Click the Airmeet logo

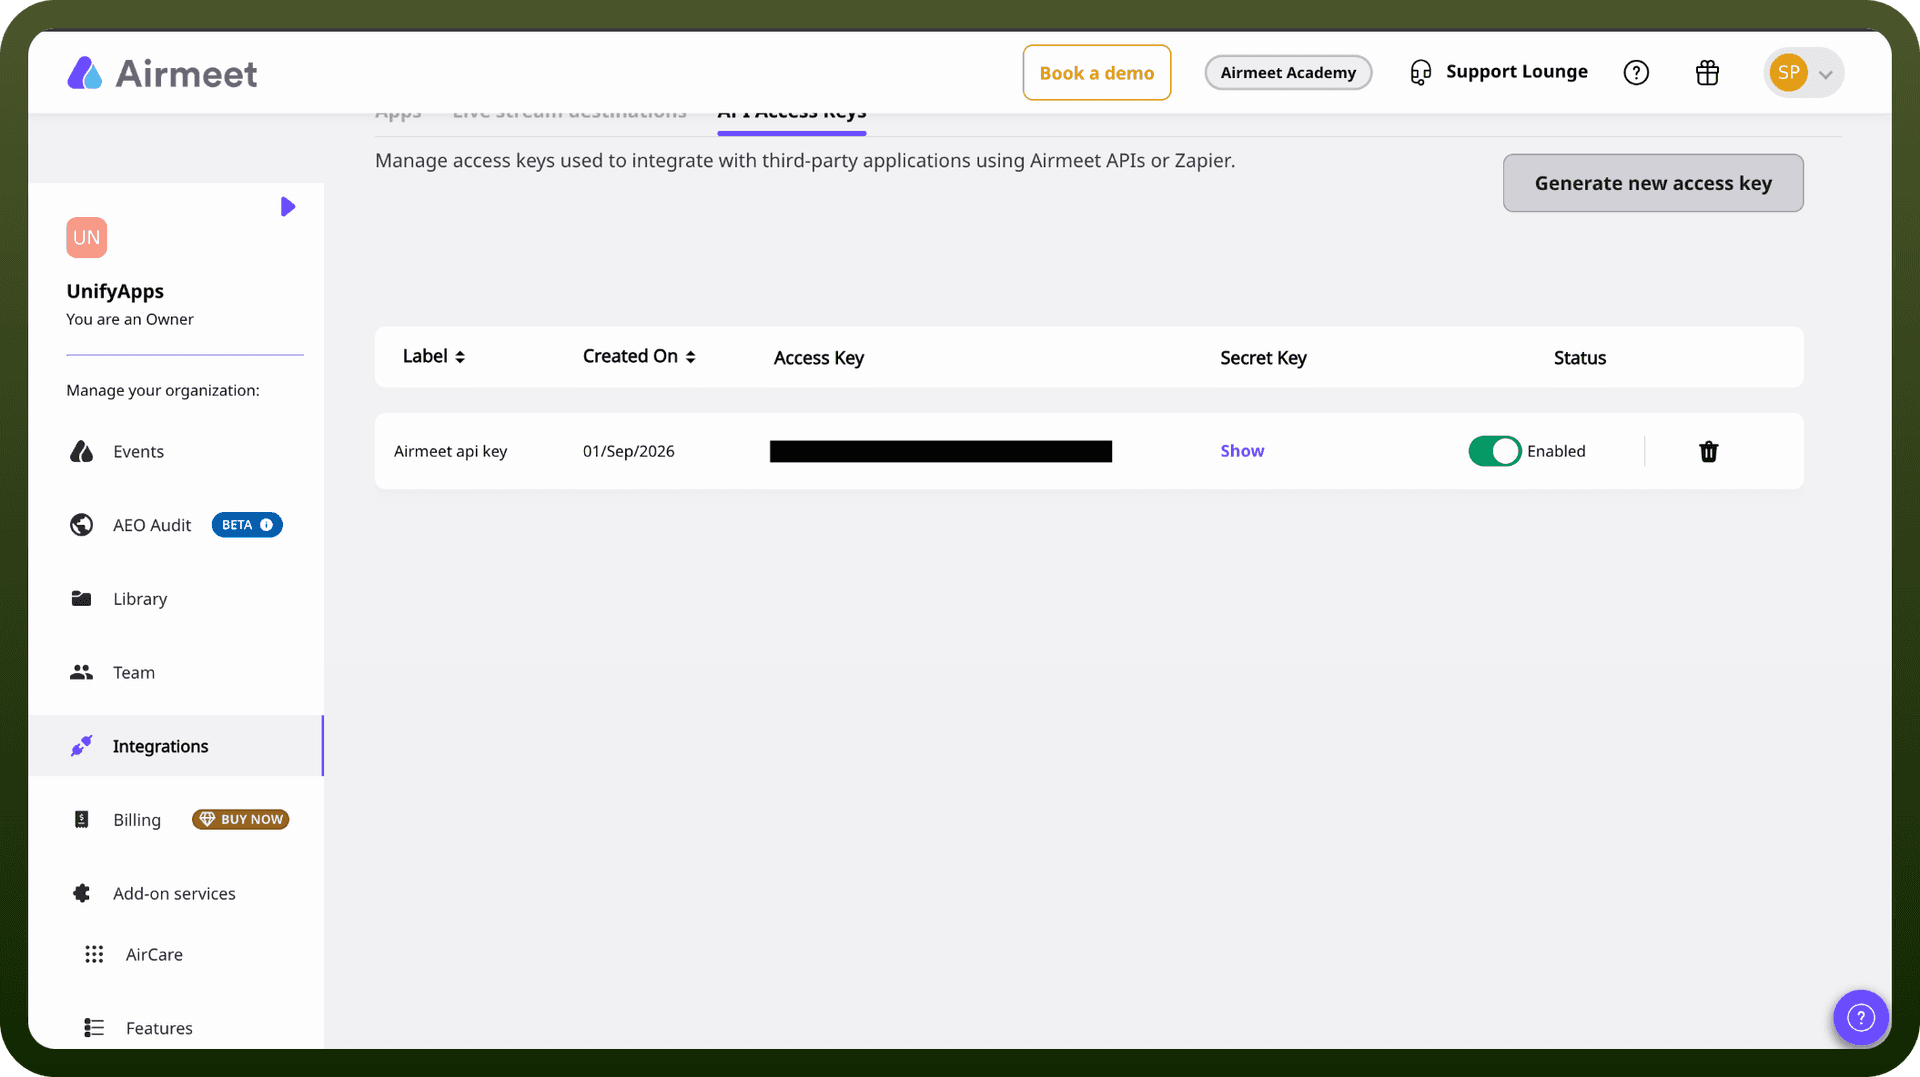tap(162, 73)
